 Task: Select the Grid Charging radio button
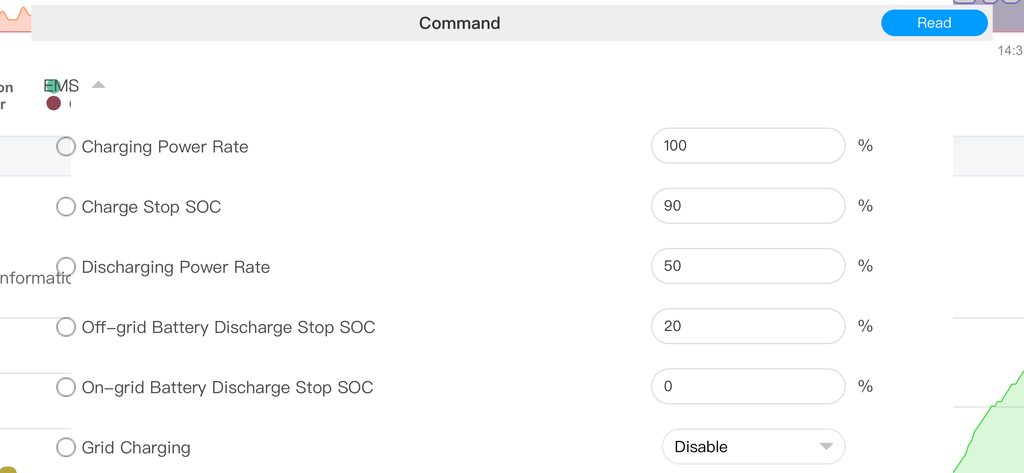(66, 447)
